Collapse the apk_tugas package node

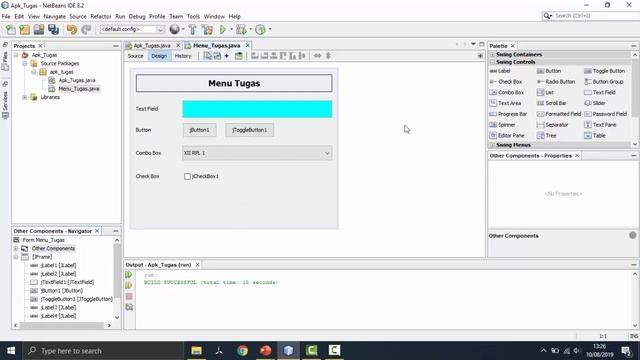click(x=34, y=72)
